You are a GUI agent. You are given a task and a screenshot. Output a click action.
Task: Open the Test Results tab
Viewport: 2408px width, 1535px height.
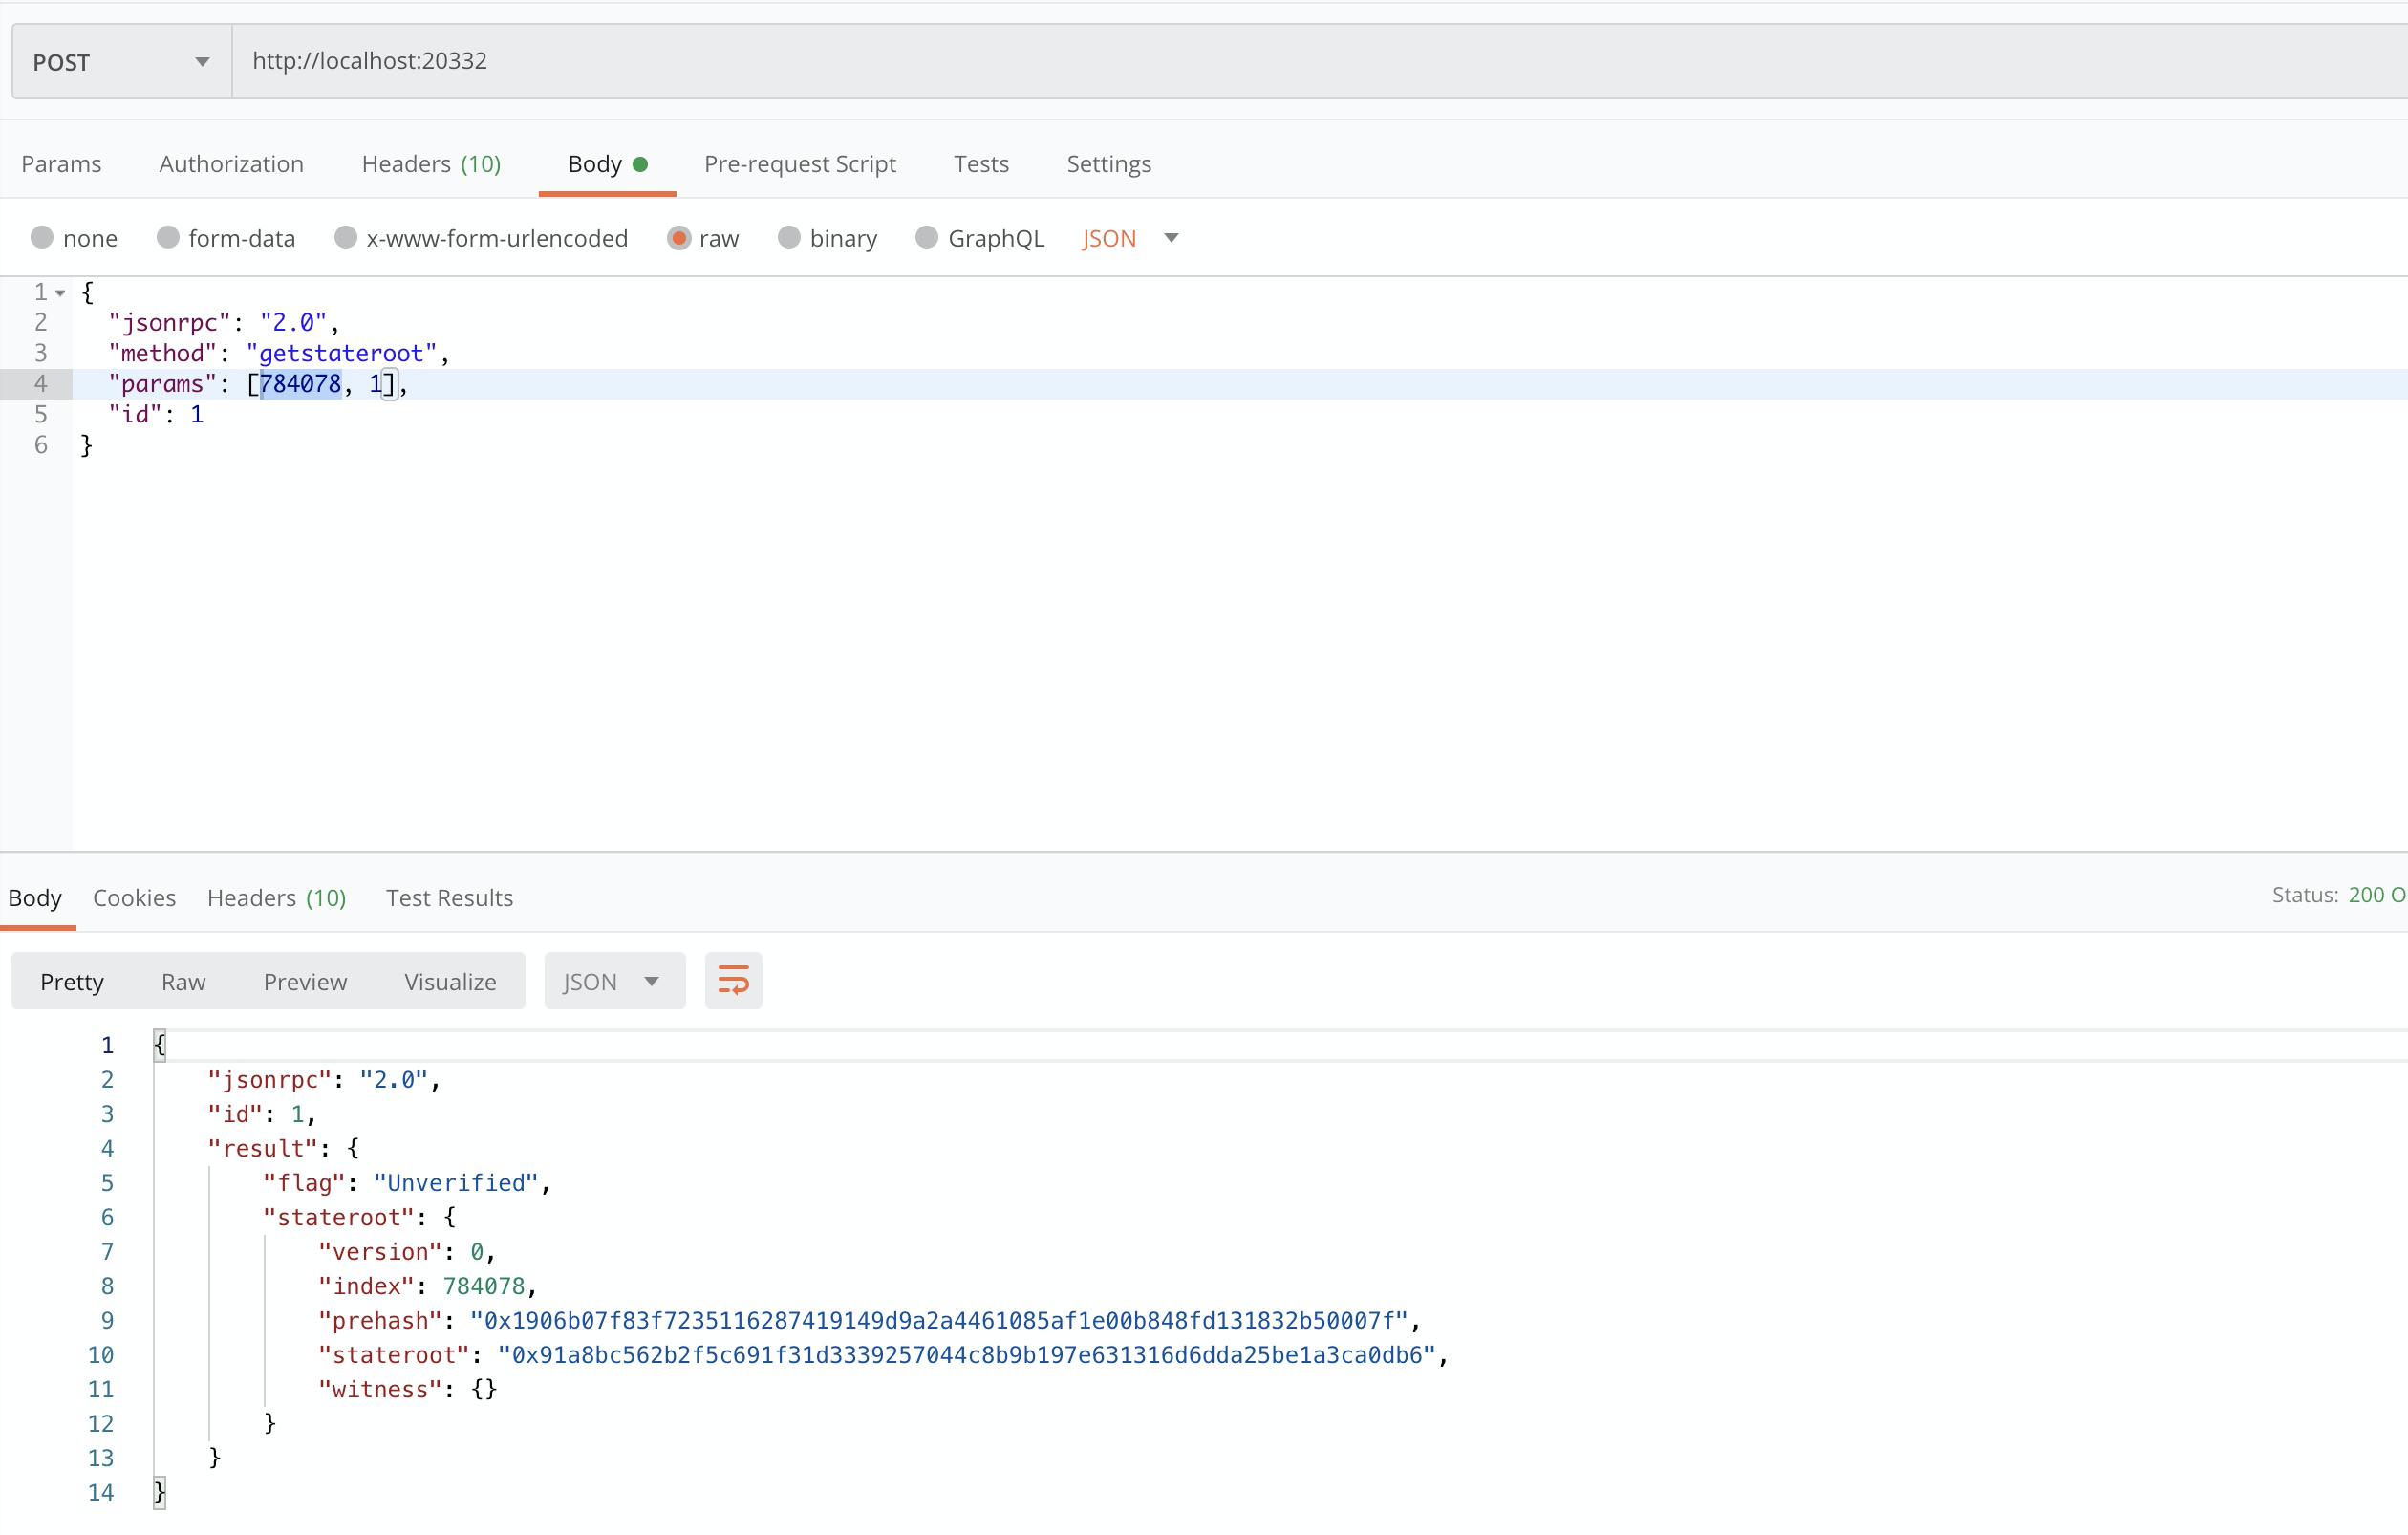point(449,898)
